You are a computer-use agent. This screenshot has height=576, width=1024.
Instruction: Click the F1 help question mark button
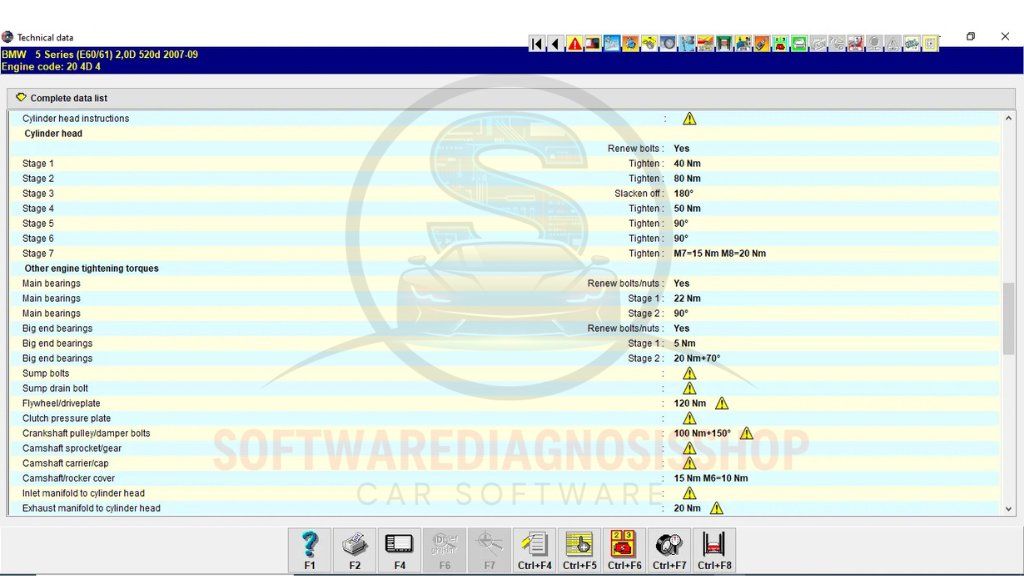click(310, 550)
